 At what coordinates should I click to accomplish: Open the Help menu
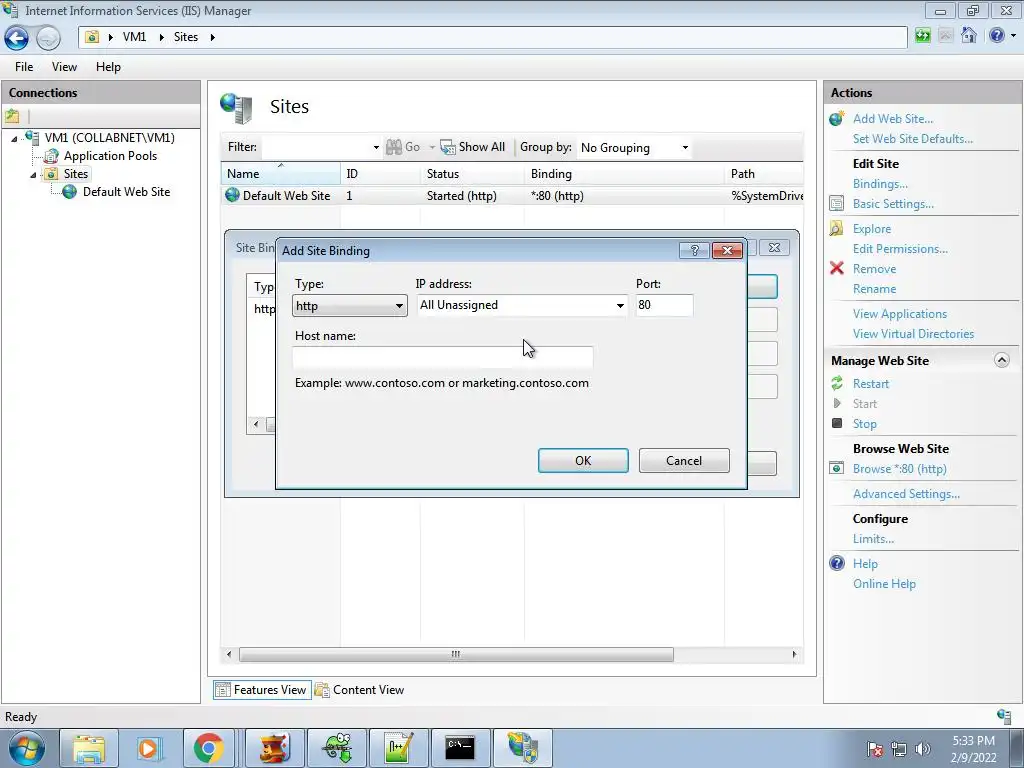[108, 67]
